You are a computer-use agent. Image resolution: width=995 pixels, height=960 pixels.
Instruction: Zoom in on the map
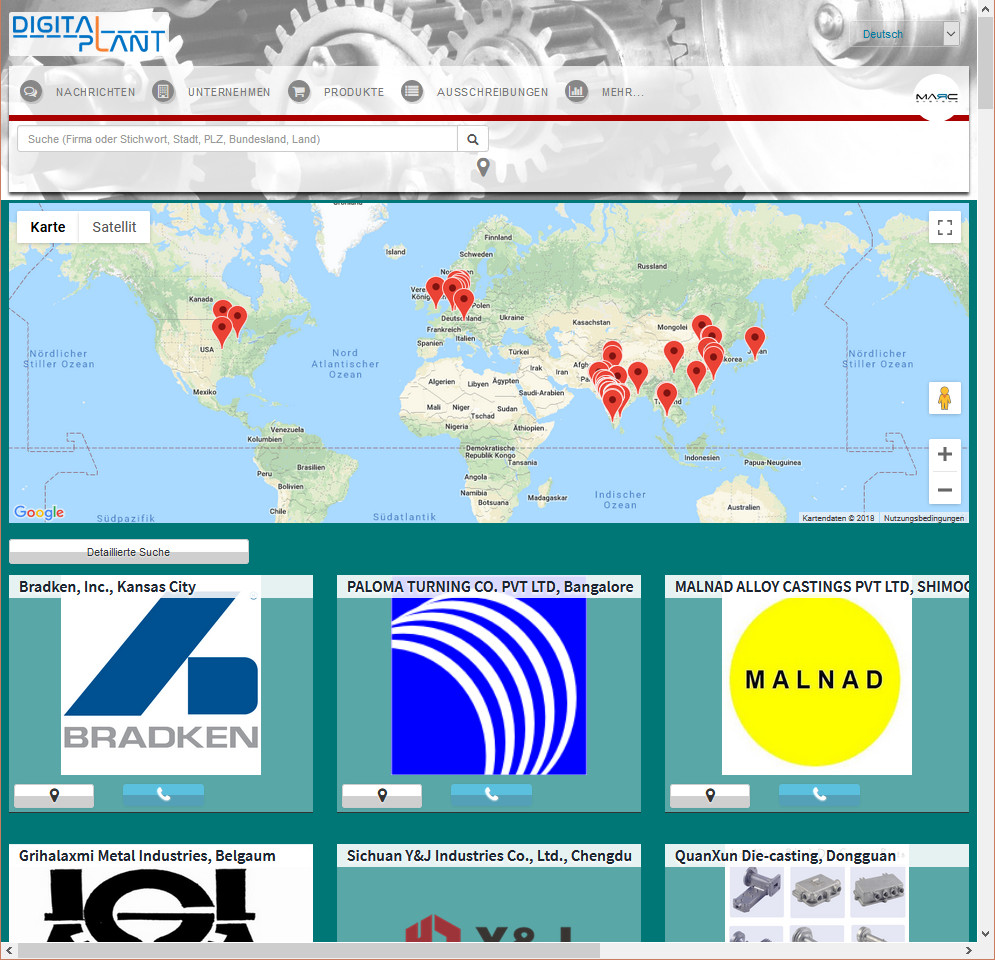click(x=945, y=454)
